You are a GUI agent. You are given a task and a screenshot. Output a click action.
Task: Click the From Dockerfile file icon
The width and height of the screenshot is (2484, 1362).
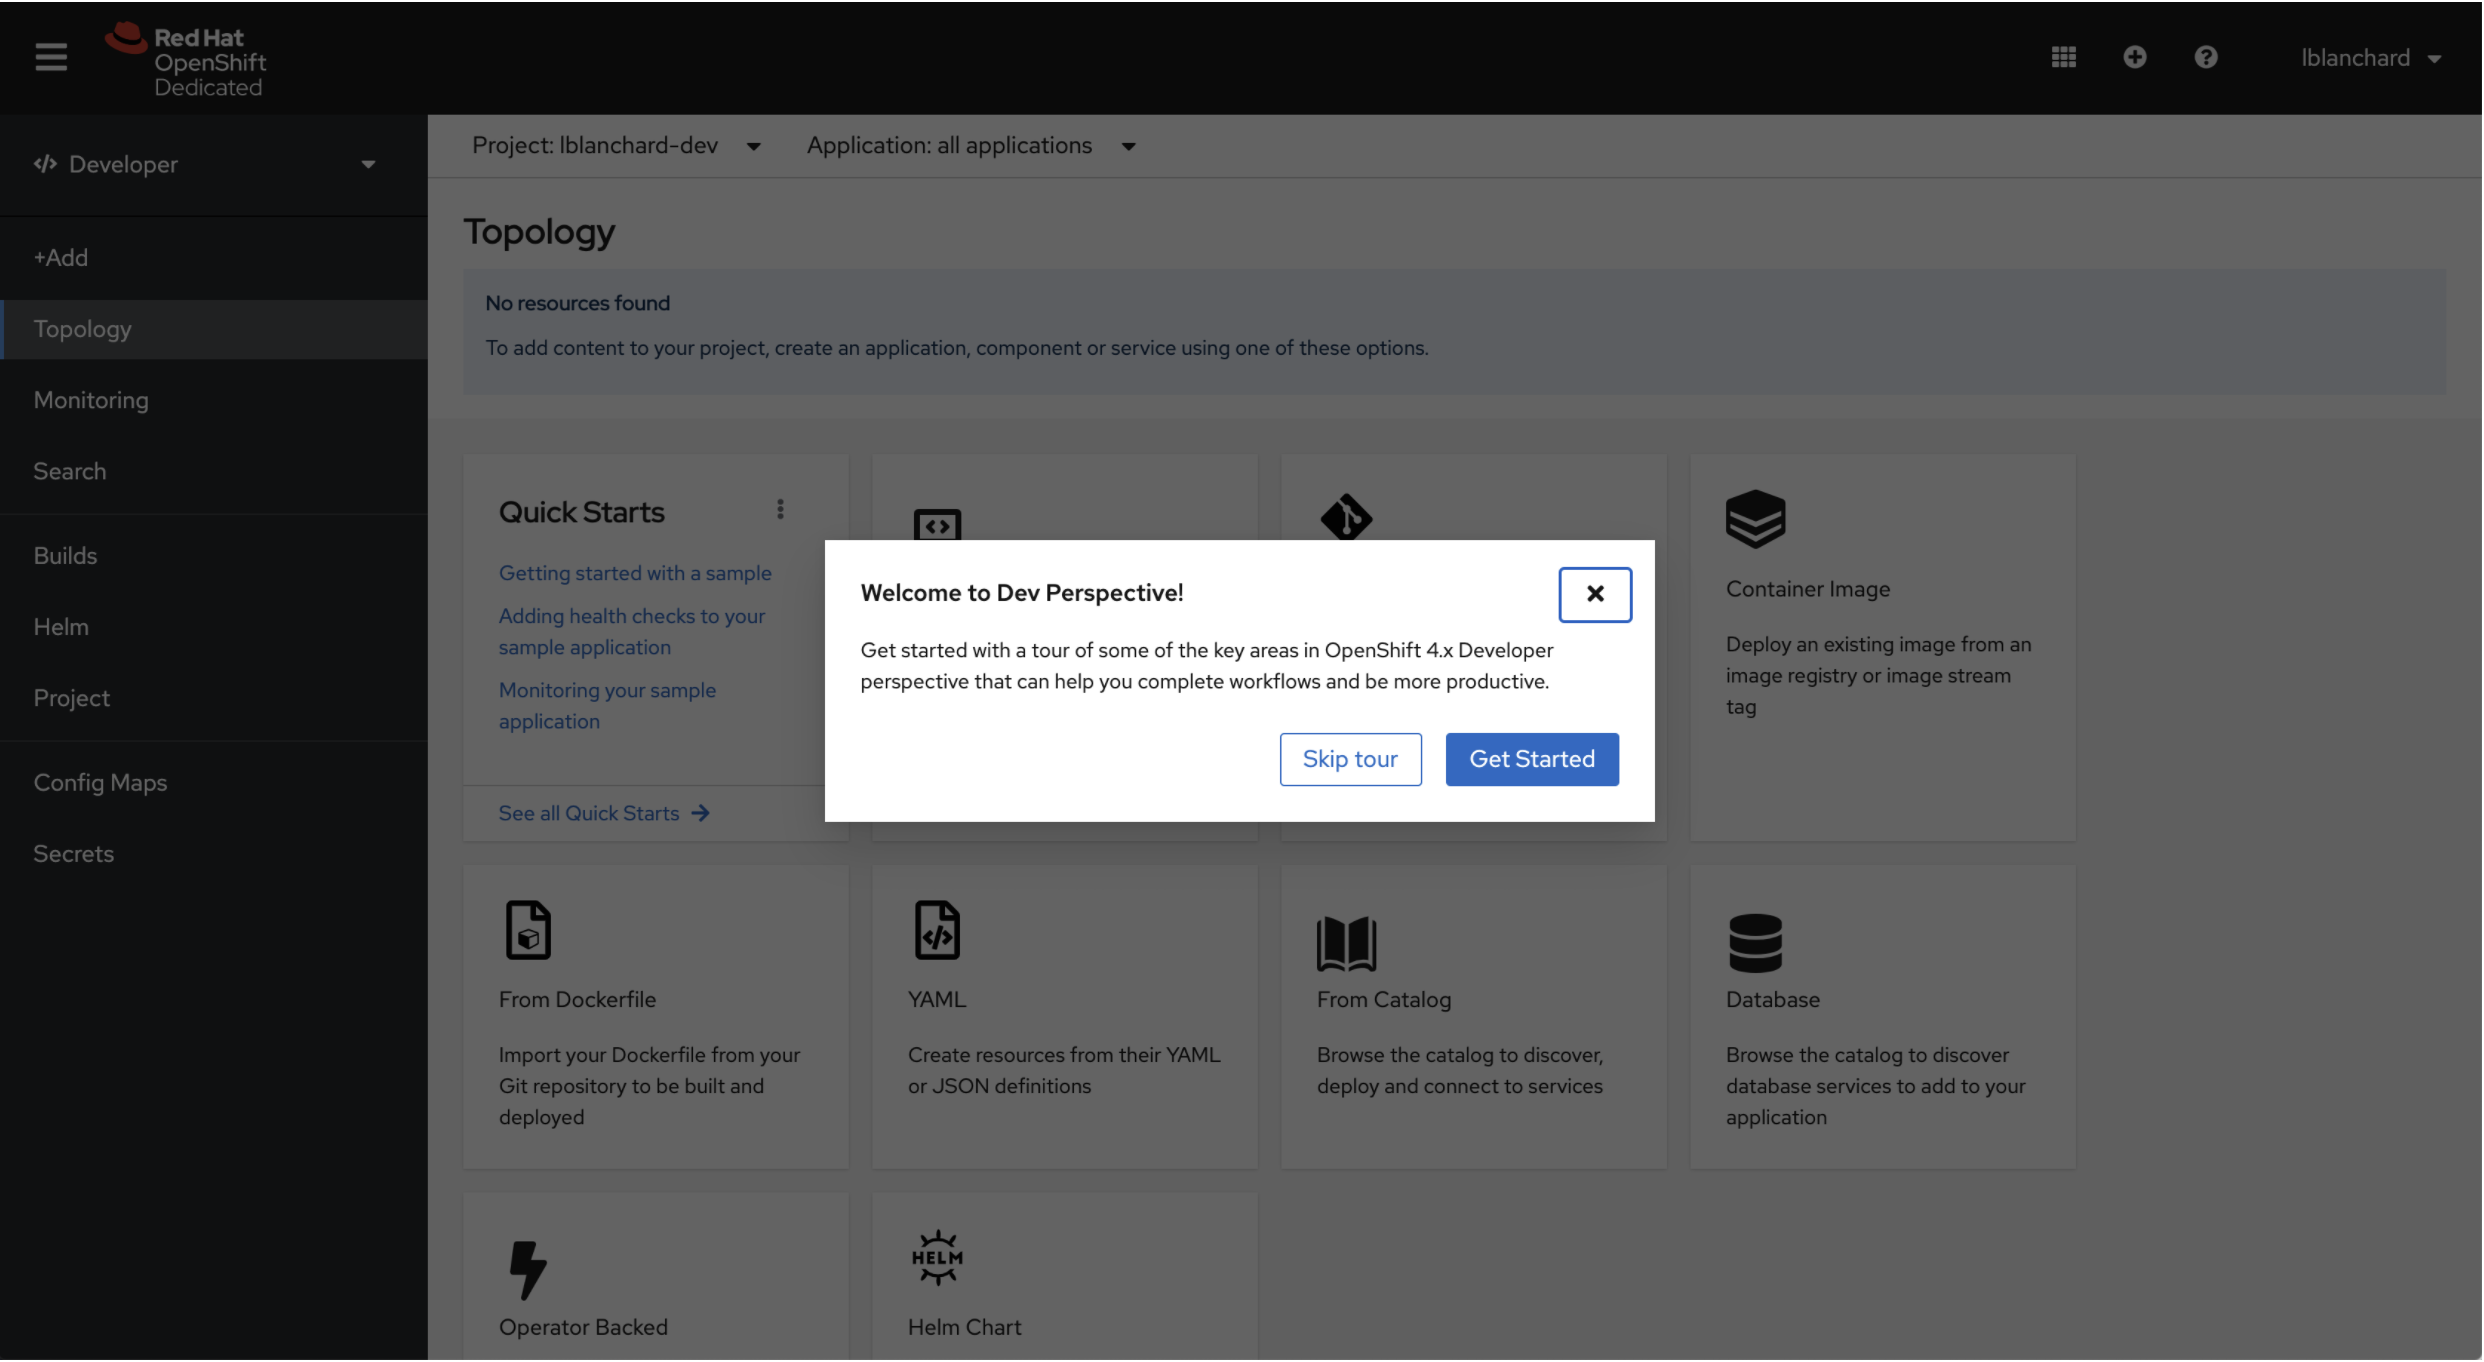[528, 930]
